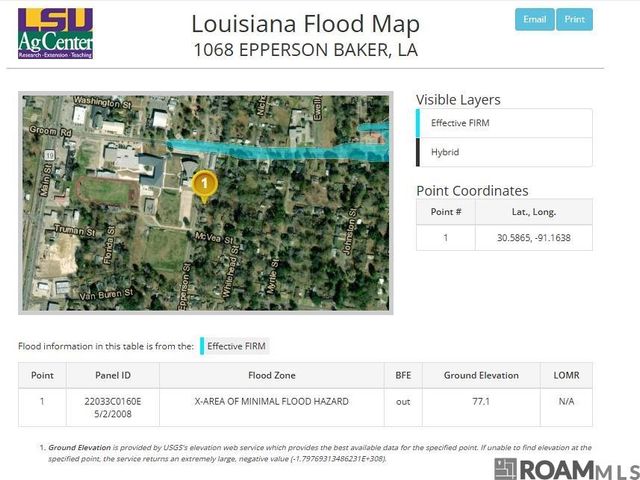The height and width of the screenshot is (480, 640).
Task: Click the ground elevation value '77.1'
Action: coord(481,402)
